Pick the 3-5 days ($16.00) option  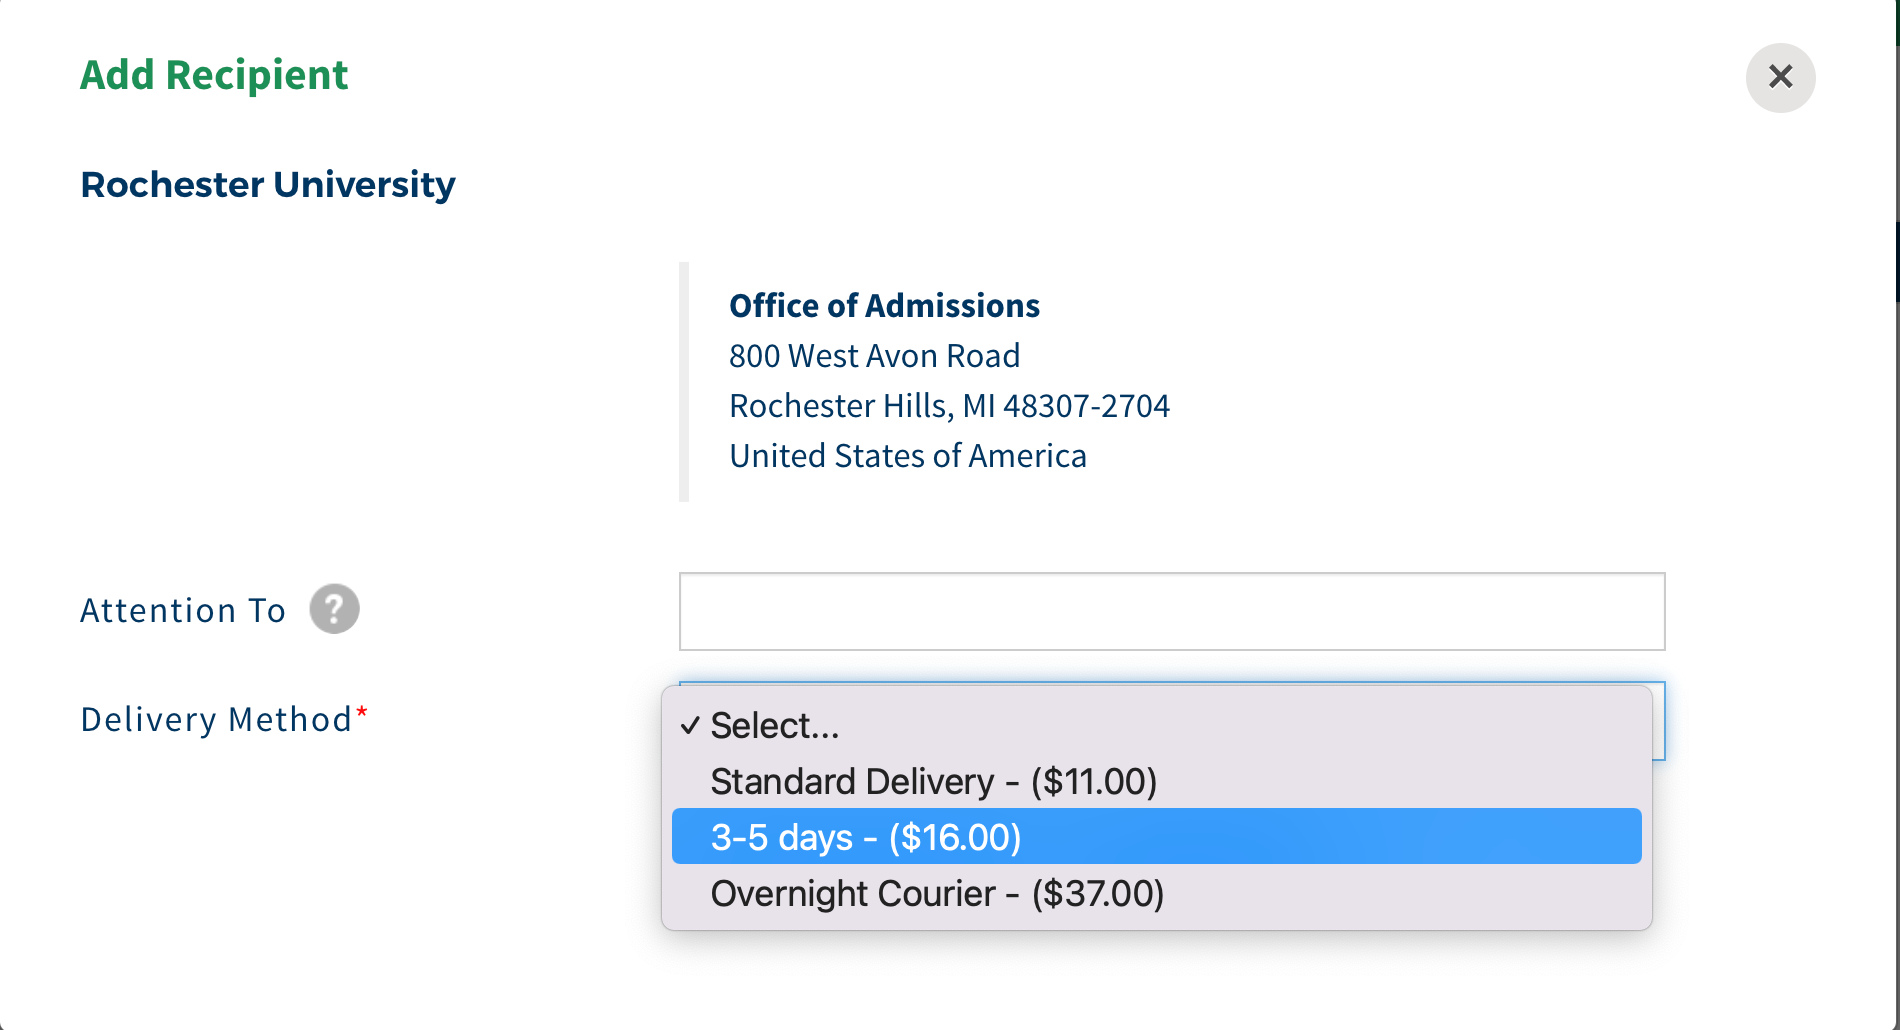[866, 838]
